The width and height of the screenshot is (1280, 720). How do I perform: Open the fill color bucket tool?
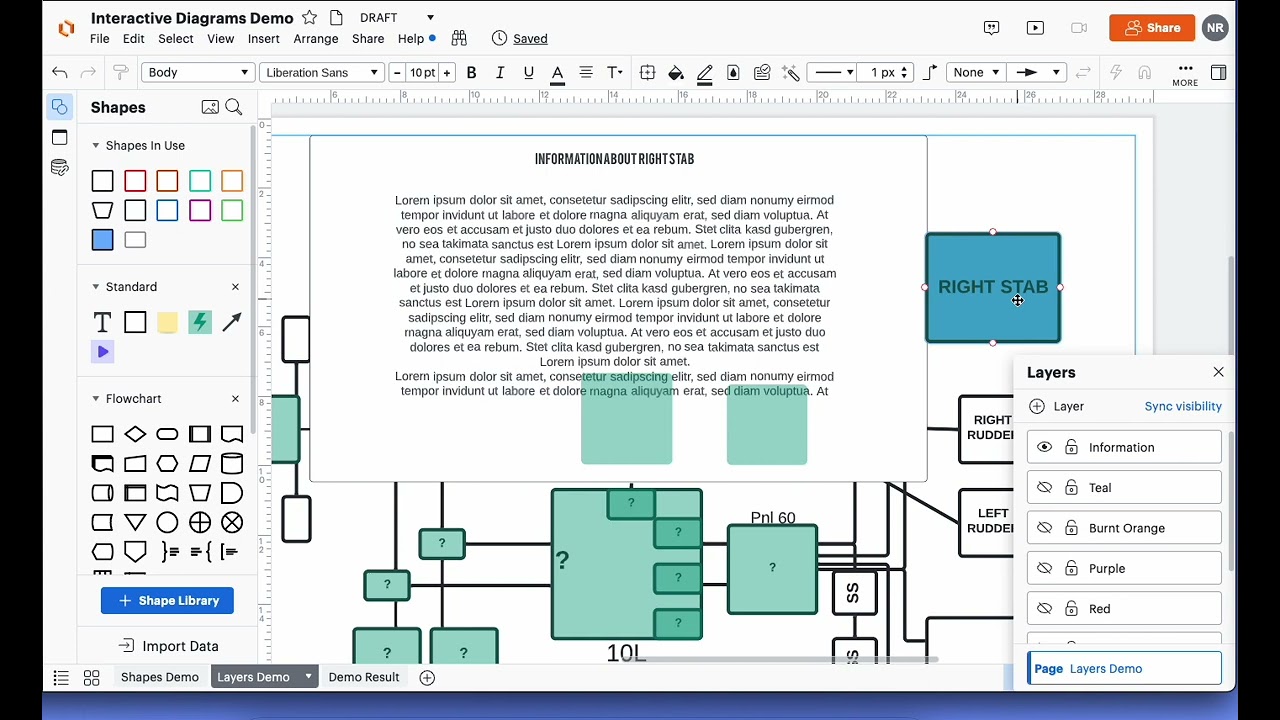click(676, 72)
